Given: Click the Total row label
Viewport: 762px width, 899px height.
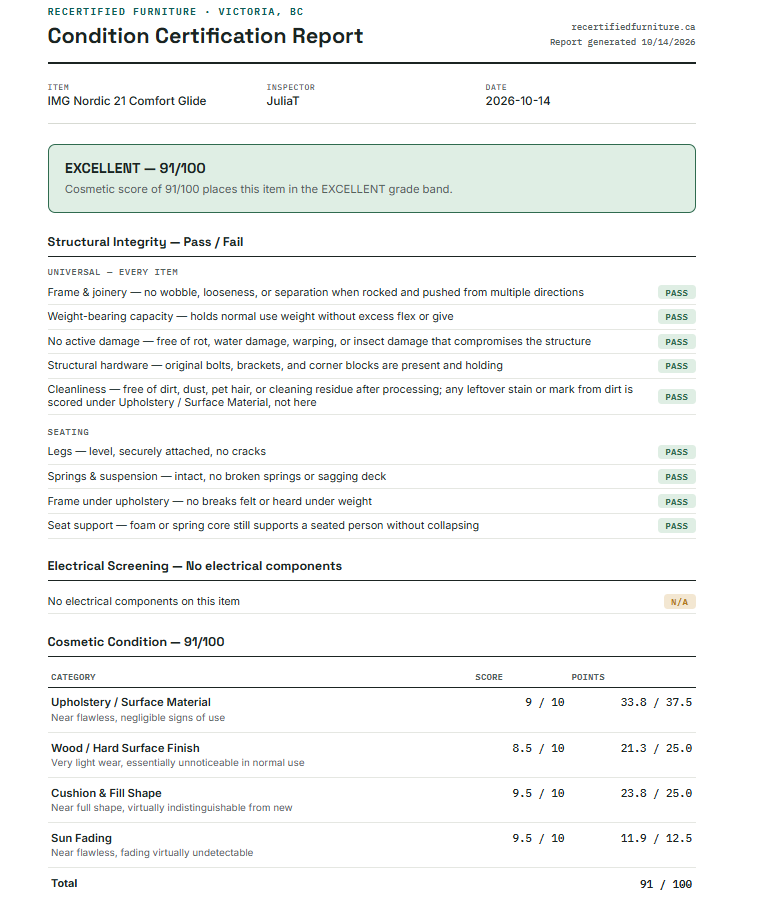Looking at the screenshot, I should [64, 884].
